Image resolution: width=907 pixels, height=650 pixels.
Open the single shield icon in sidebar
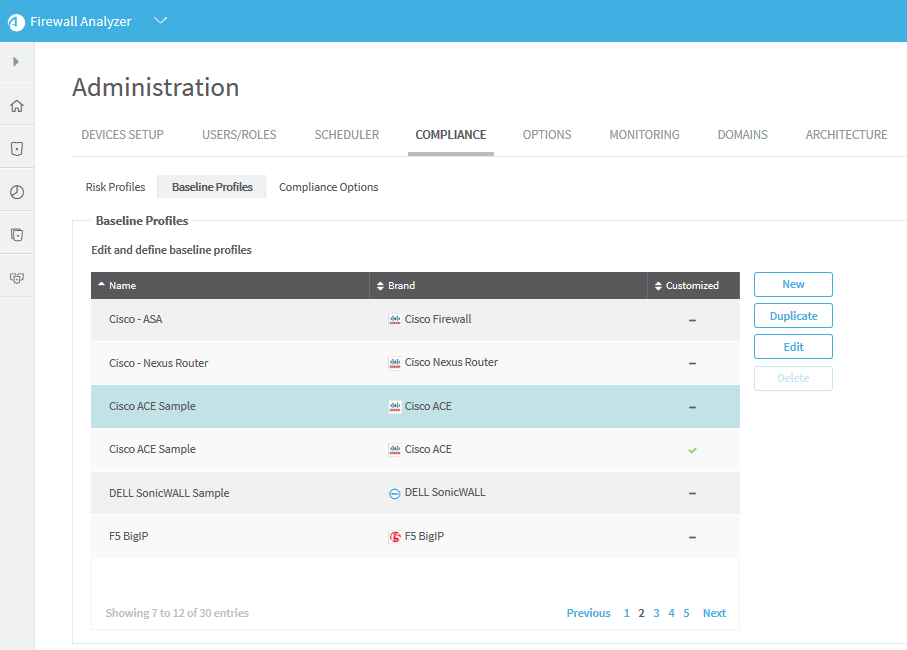click(16, 149)
